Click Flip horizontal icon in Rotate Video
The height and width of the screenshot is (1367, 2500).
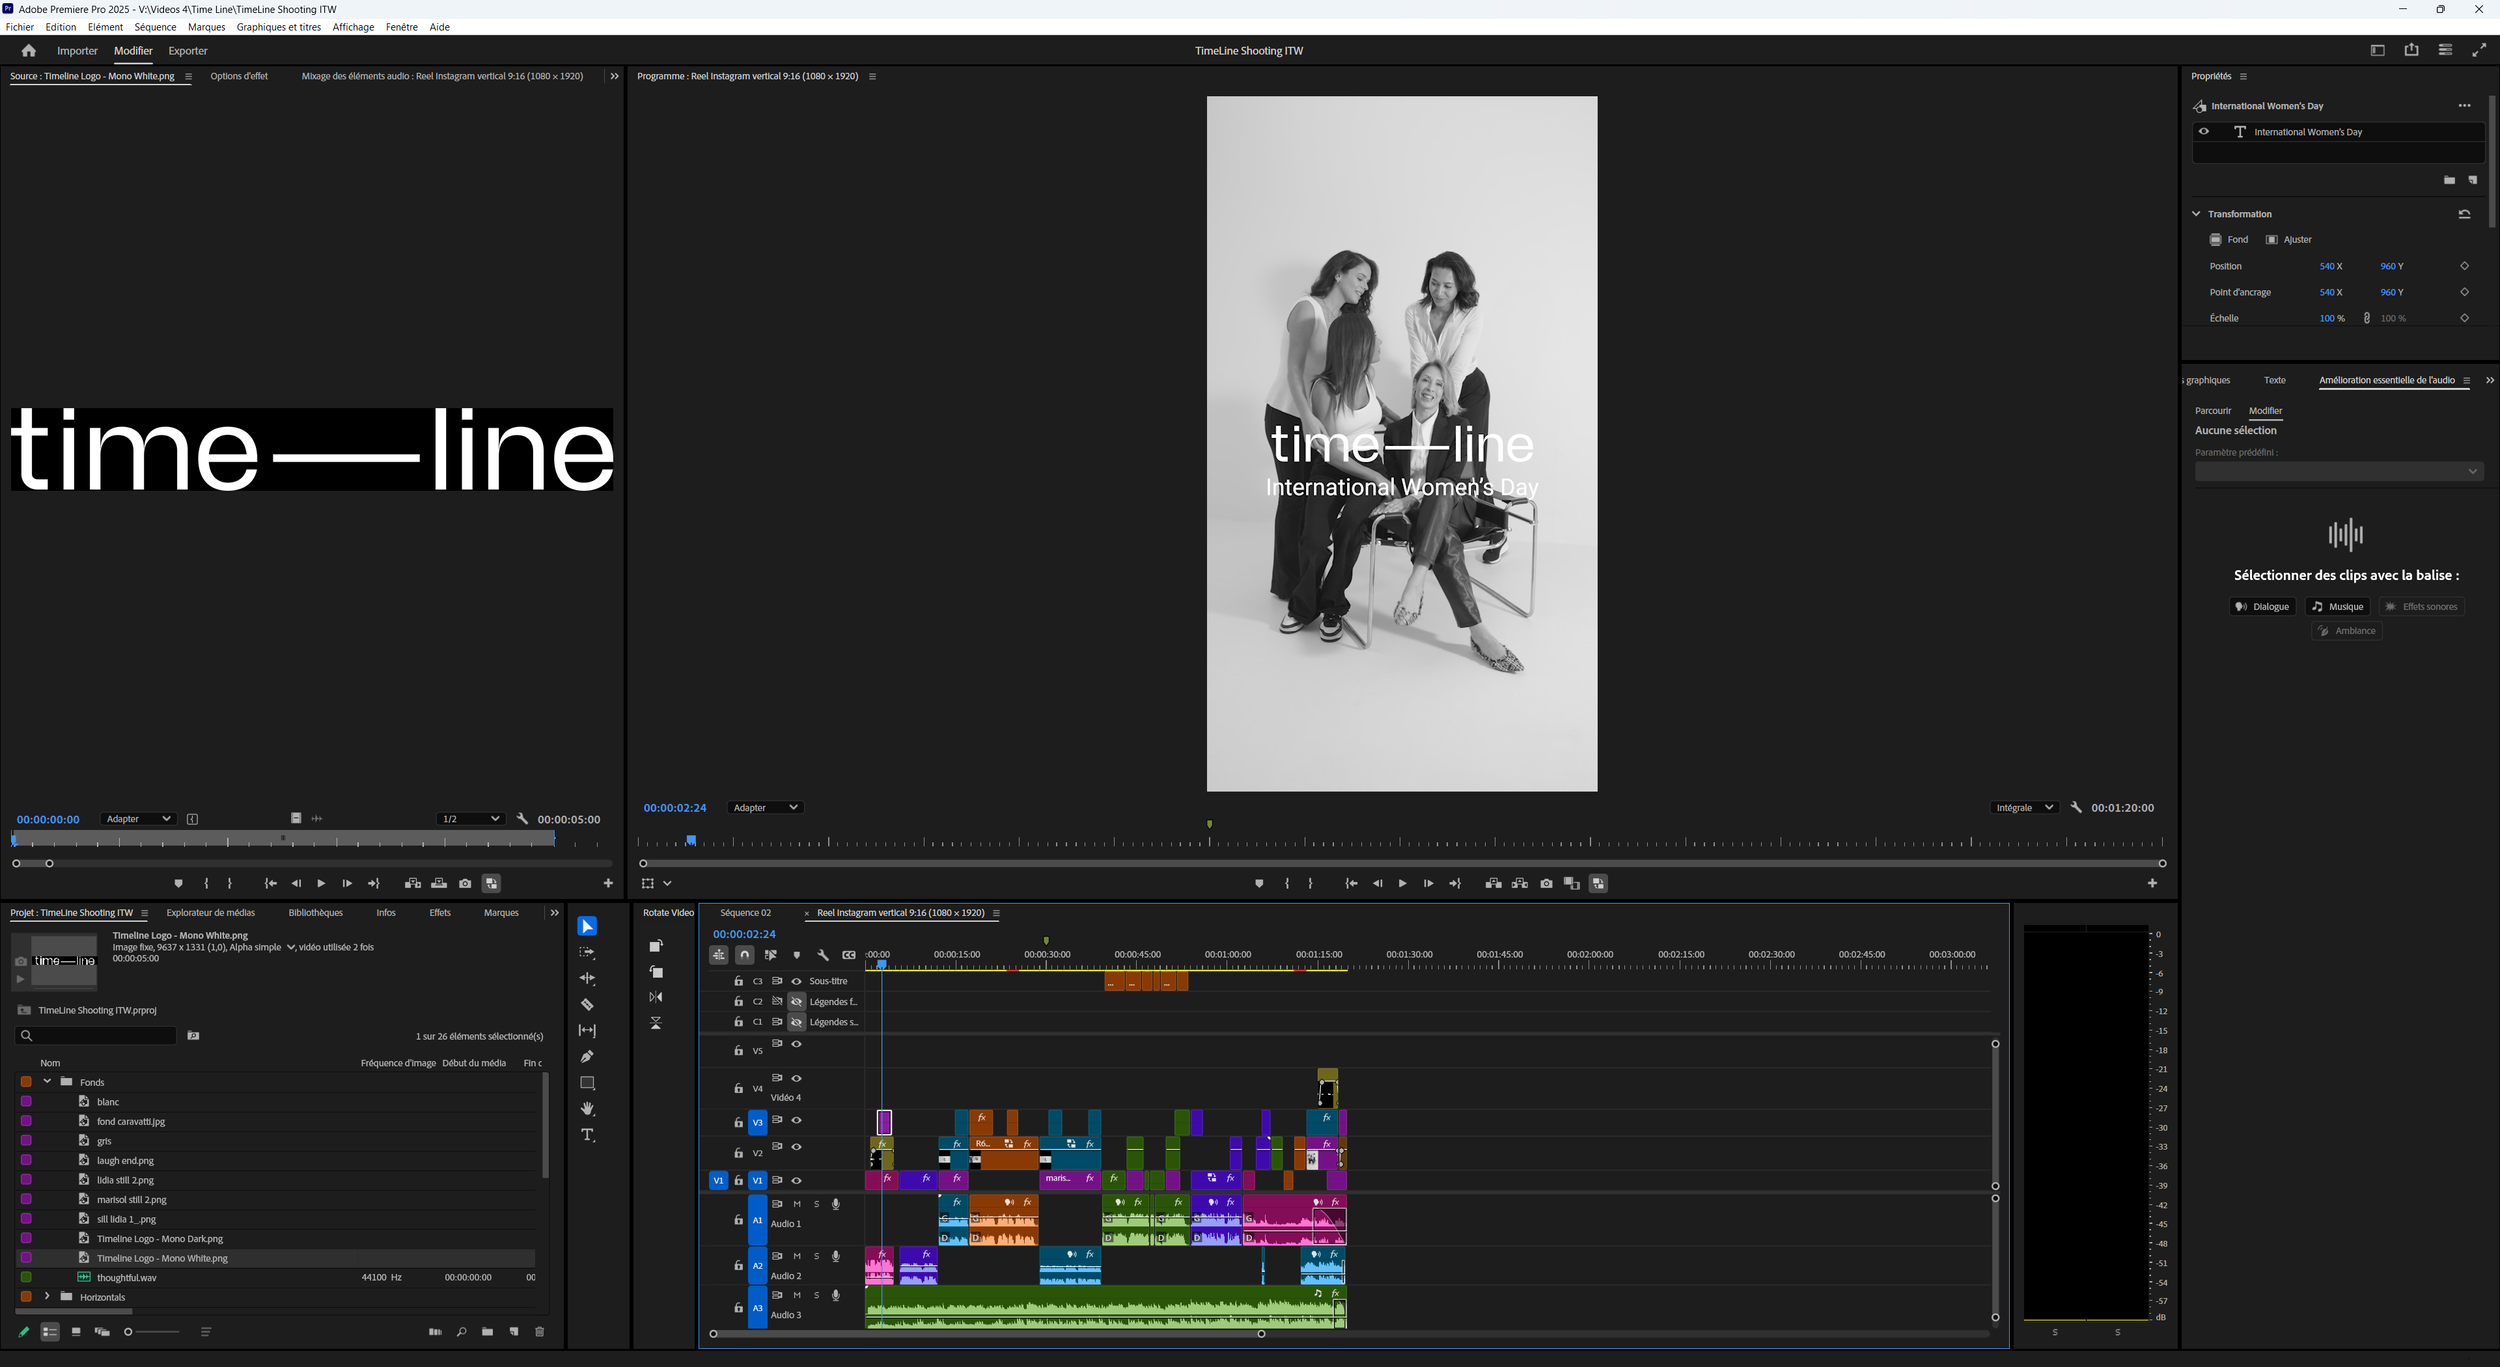click(656, 997)
